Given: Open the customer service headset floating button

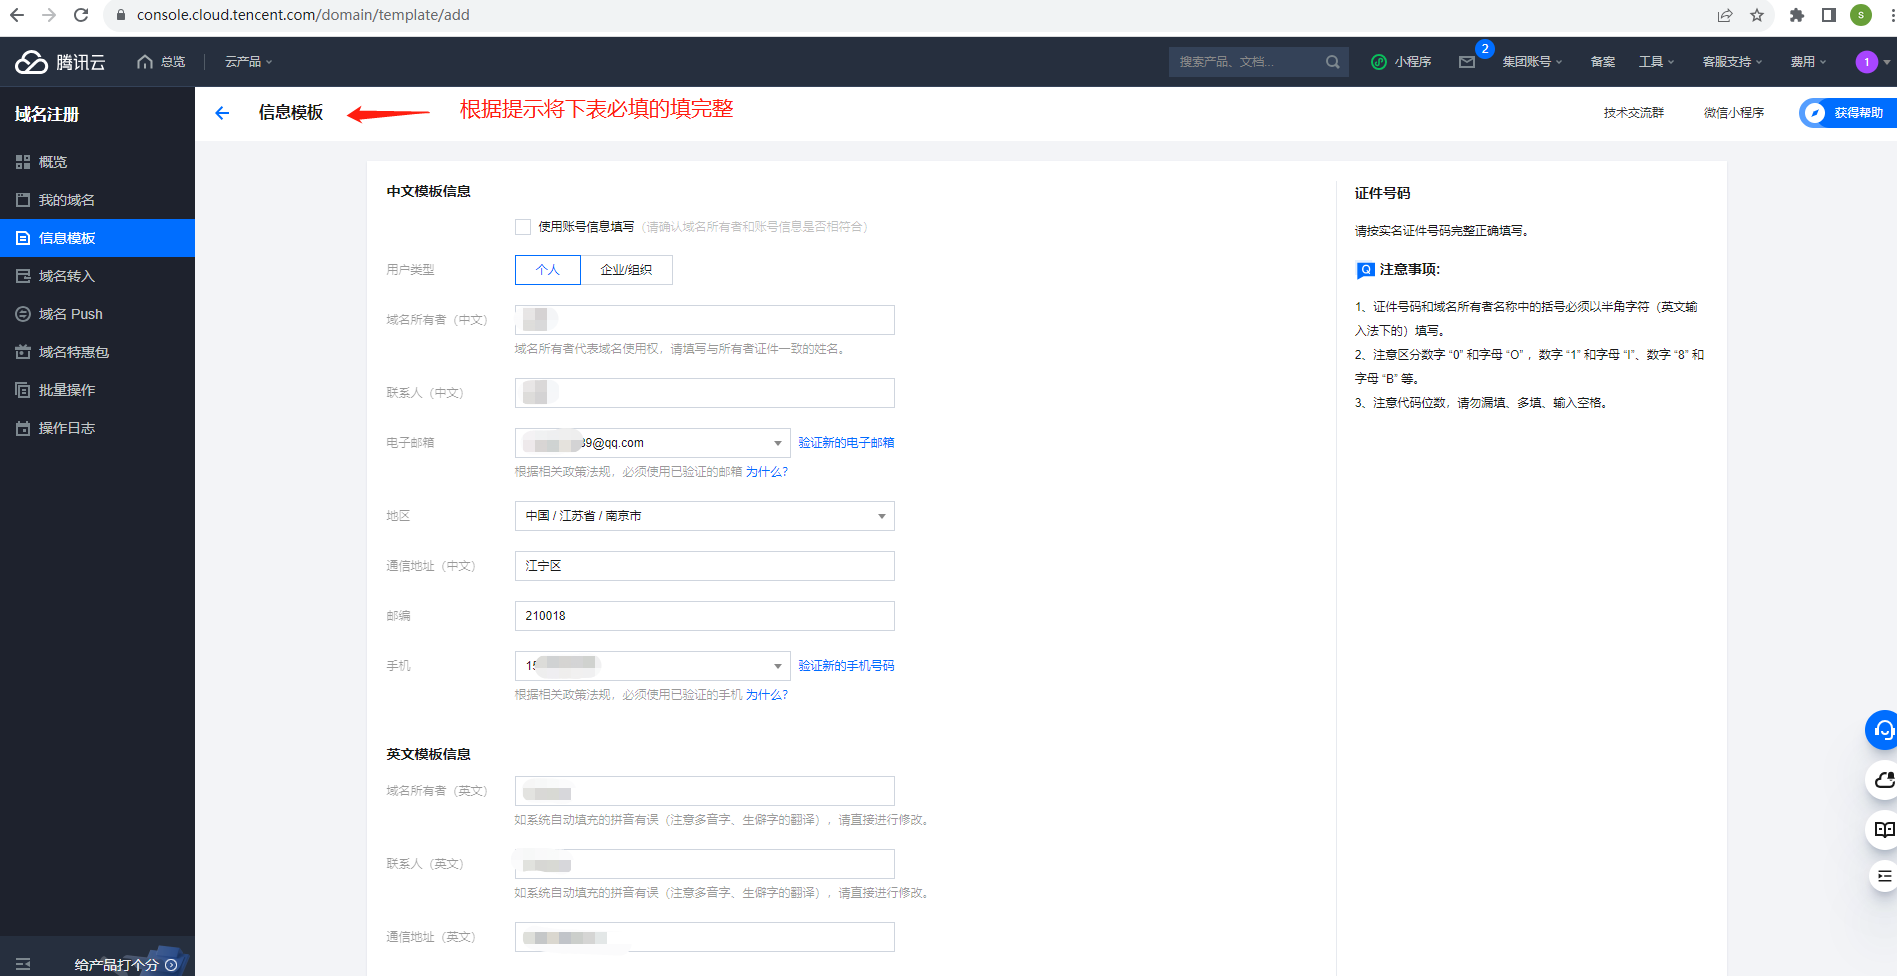Looking at the screenshot, I should (1883, 730).
